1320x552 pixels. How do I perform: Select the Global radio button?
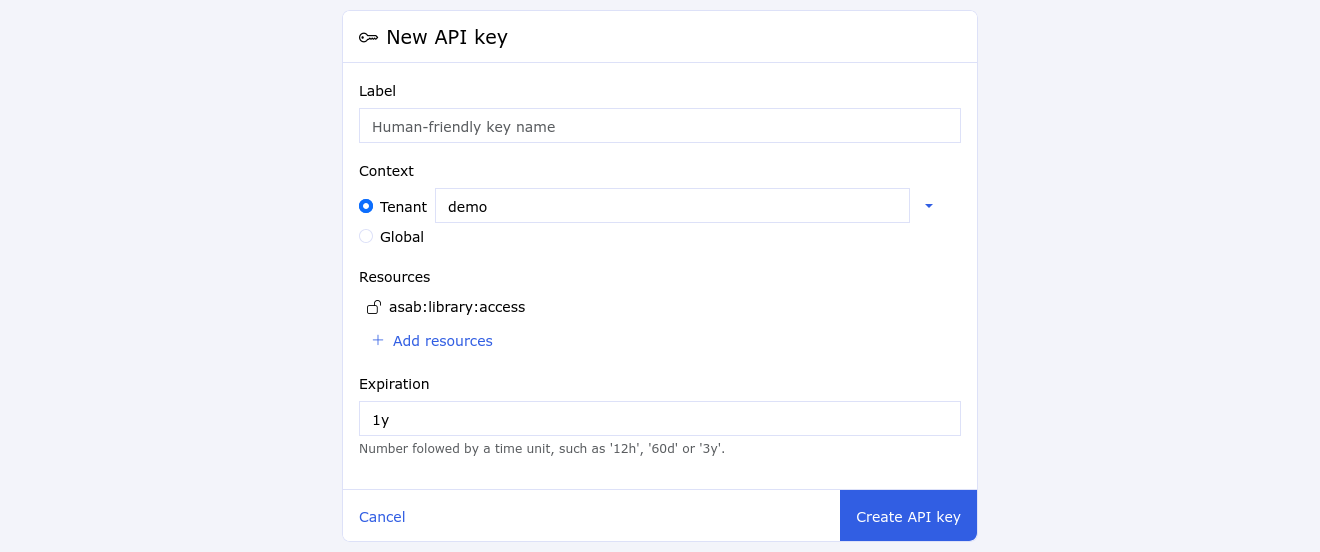click(366, 237)
